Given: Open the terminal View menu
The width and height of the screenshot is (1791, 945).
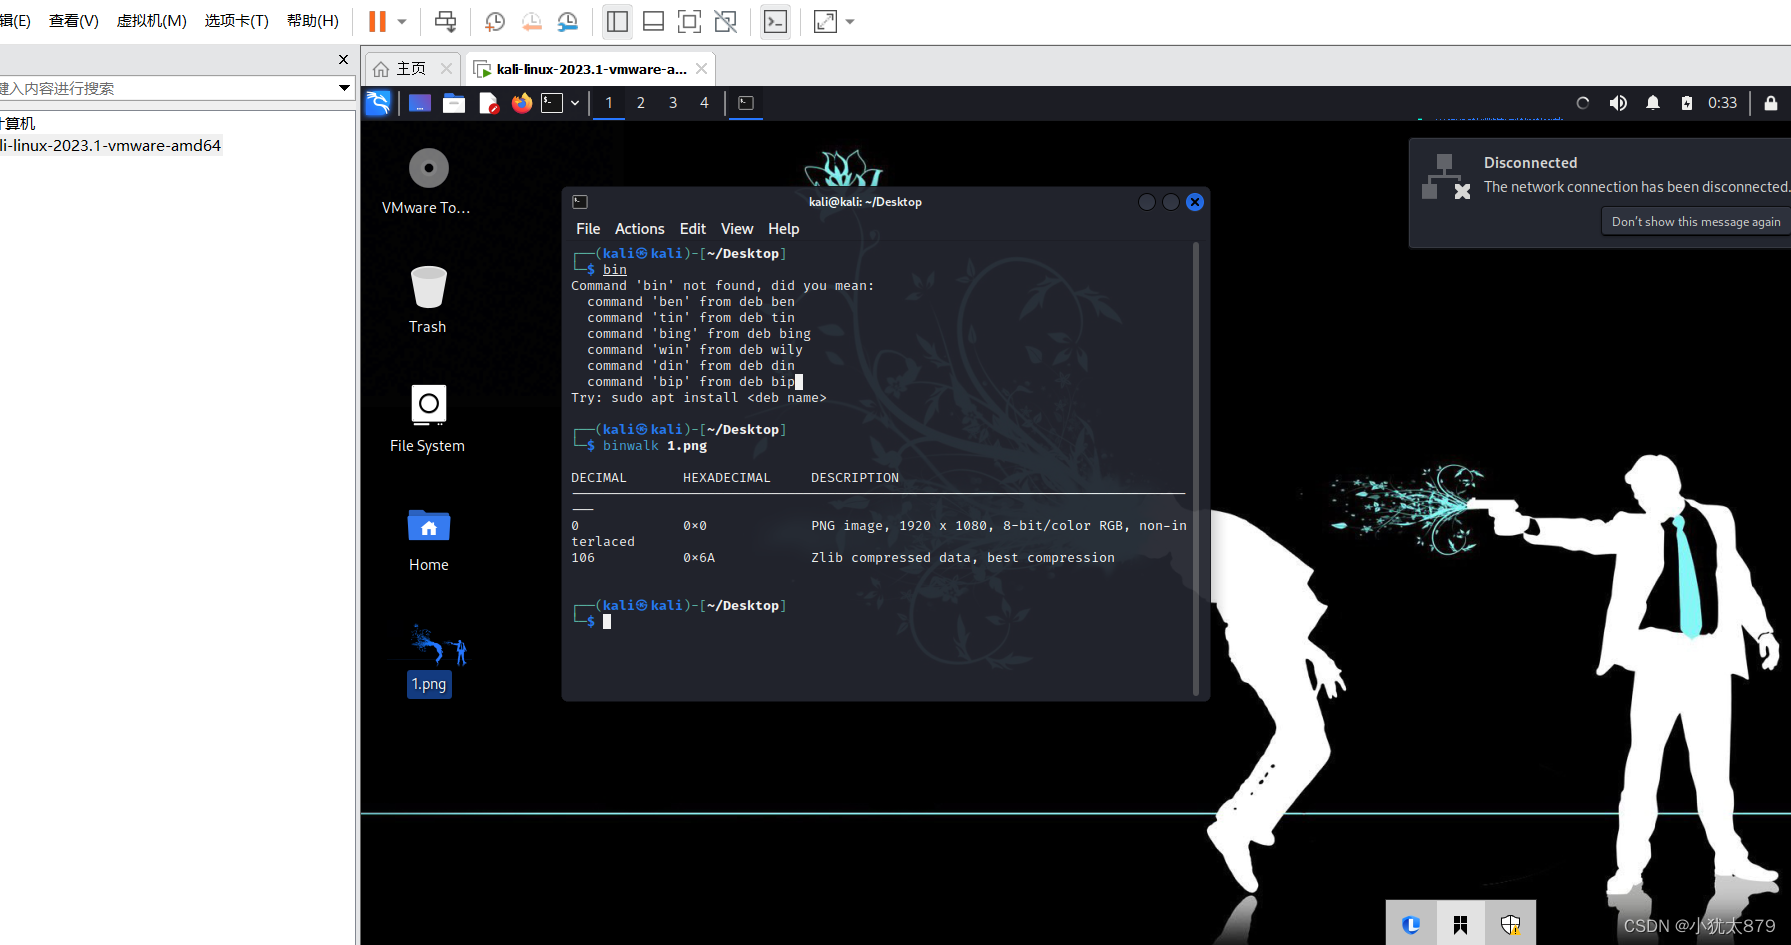Looking at the screenshot, I should pyautogui.click(x=737, y=229).
